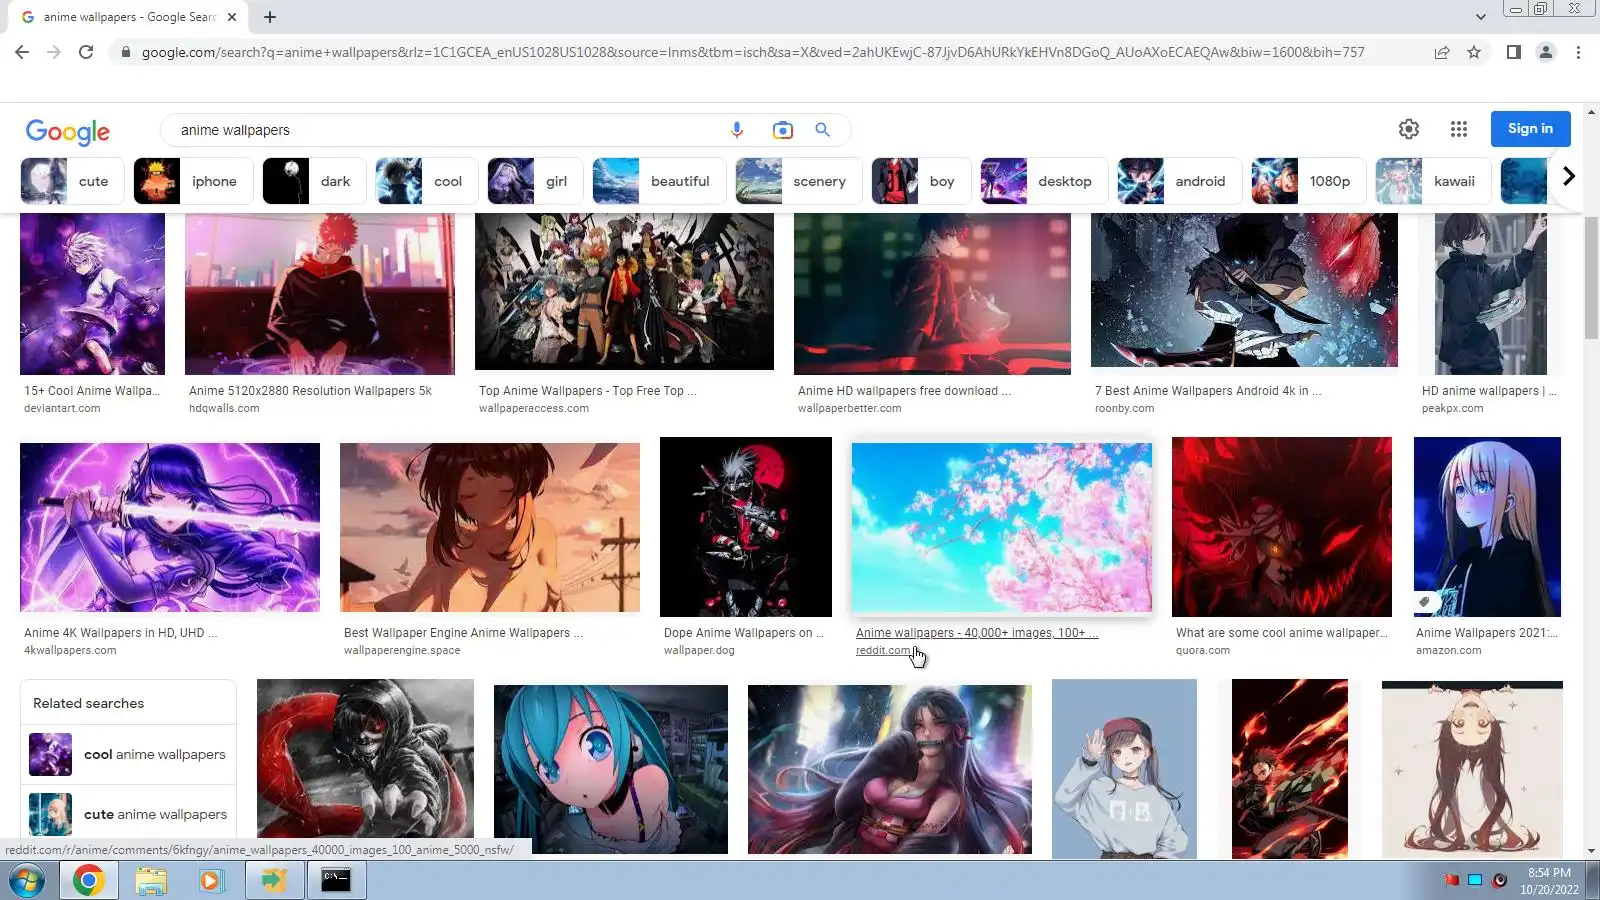Bookmark this tab with the star icon
The image size is (1600, 900).
[1474, 52]
